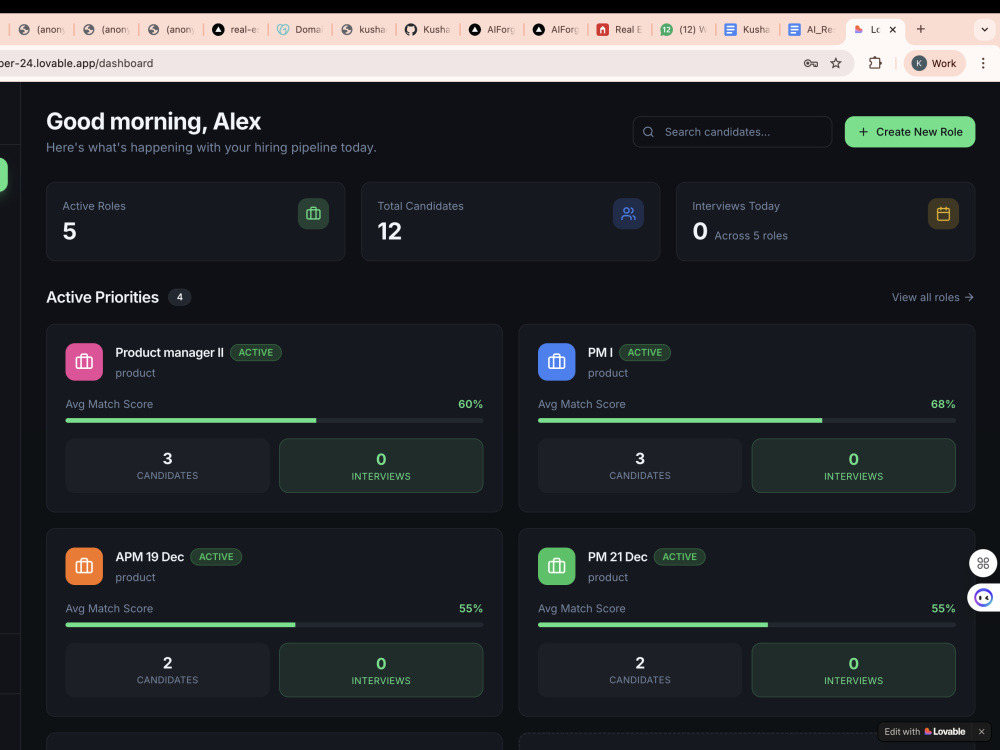The width and height of the screenshot is (1000, 750).
Task: Click the orange APM 19 Dec briefcase icon
Action: click(x=84, y=566)
